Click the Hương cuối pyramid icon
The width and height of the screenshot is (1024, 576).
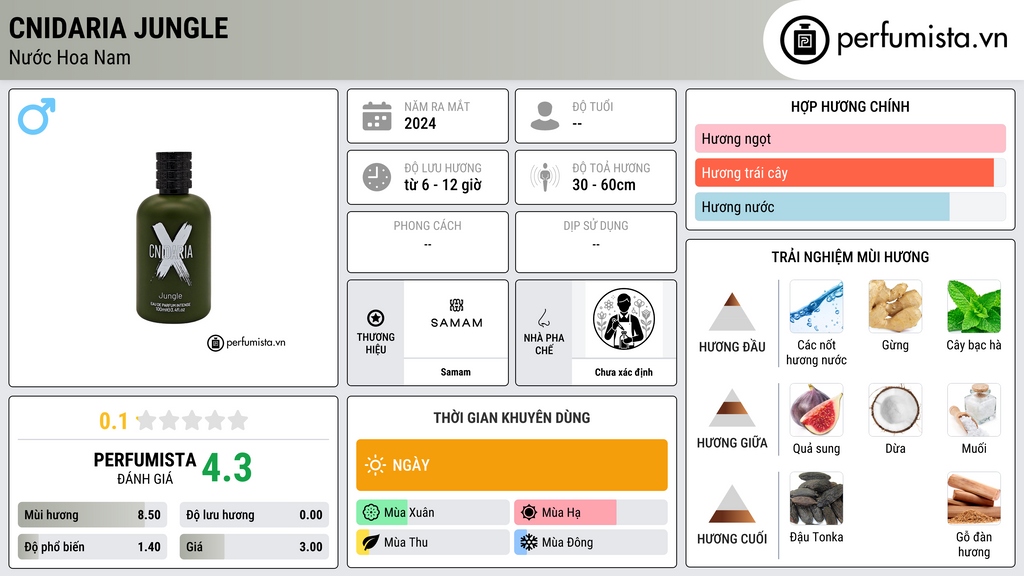[732, 504]
